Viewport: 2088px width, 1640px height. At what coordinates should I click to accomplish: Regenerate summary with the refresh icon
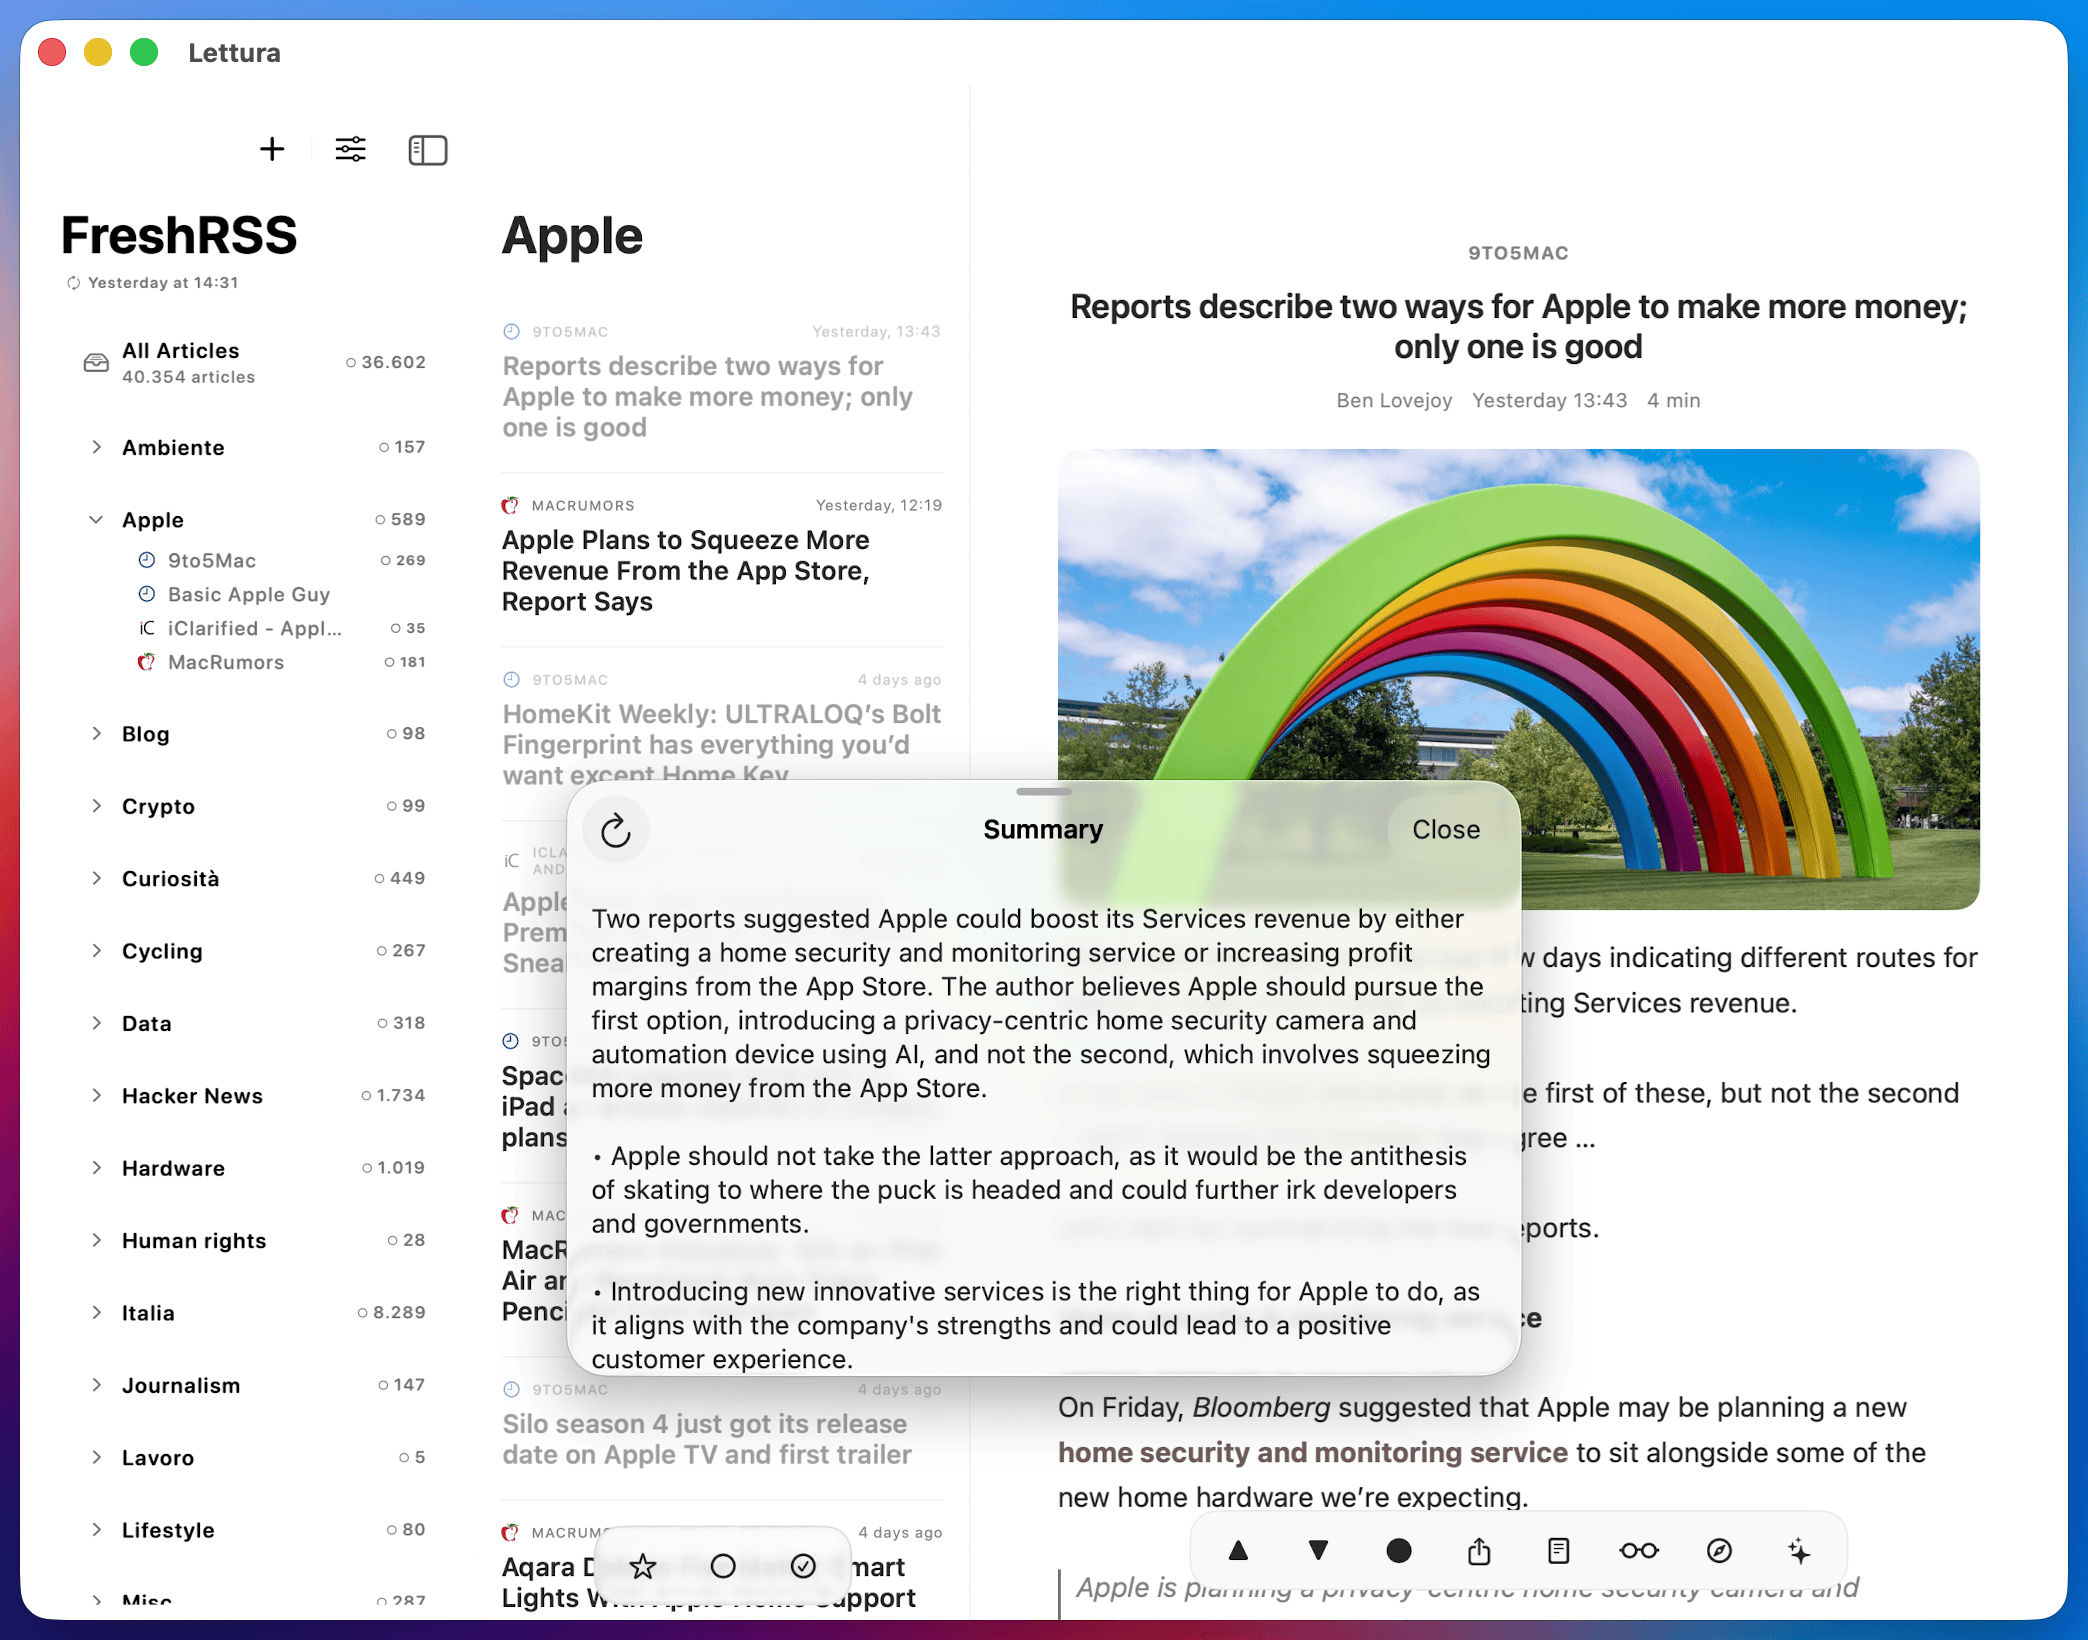616,830
